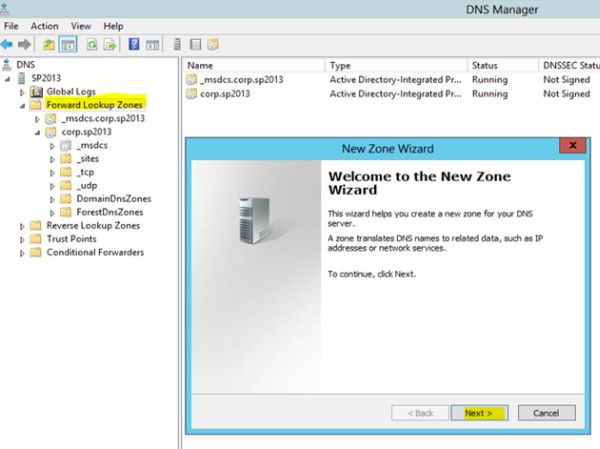The height and width of the screenshot is (449, 600).
Task: Toggle the Show/Hide Console Tree icon
Action: click(68, 45)
